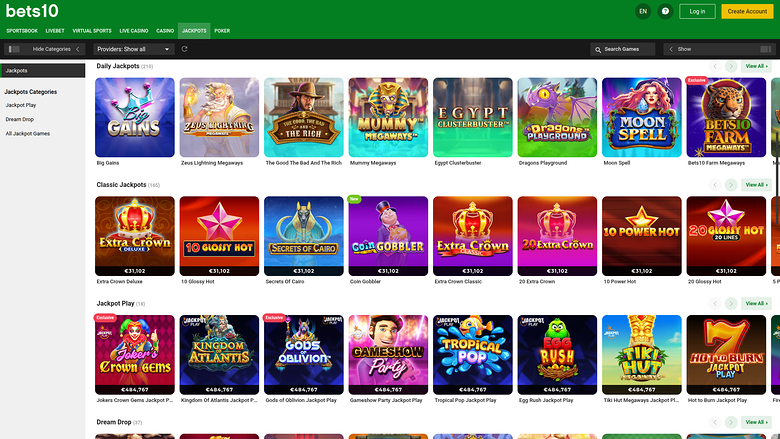The width and height of the screenshot is (780, 439).
Task: Select the Jackpots tab
Action: click(194, 31)
